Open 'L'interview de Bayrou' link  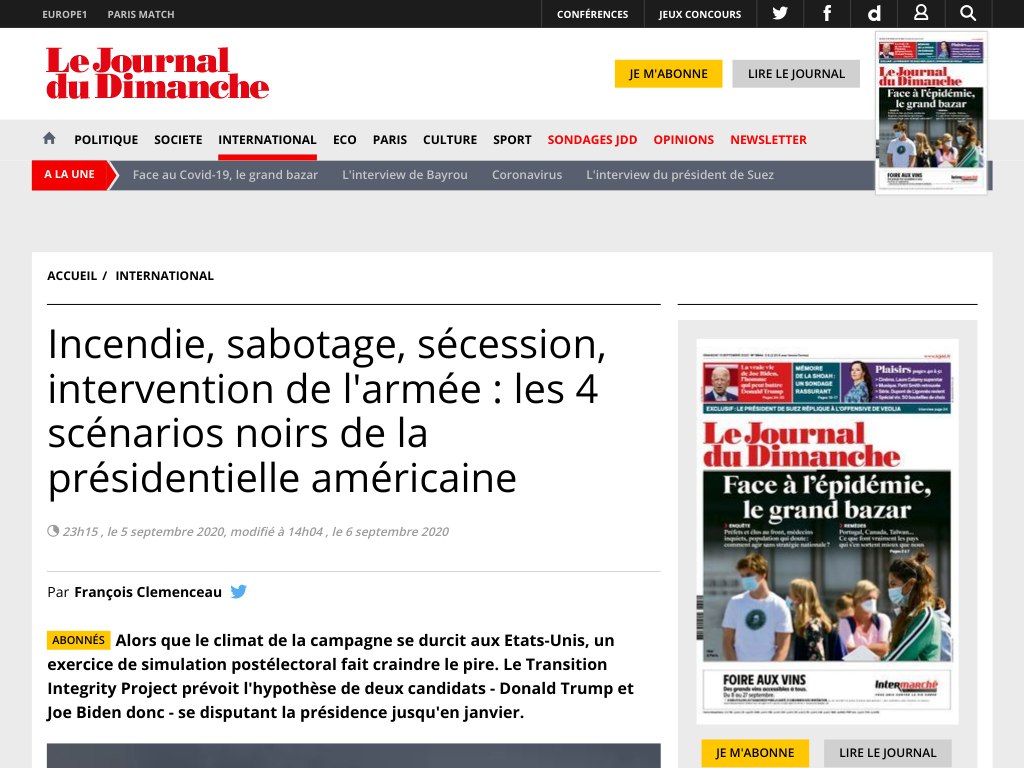(x=405, y=174)
